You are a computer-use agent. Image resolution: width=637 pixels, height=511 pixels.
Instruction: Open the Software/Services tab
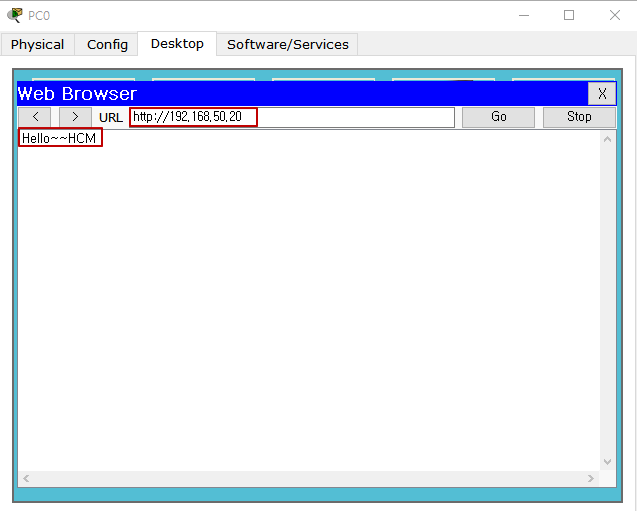click(288, 44)
